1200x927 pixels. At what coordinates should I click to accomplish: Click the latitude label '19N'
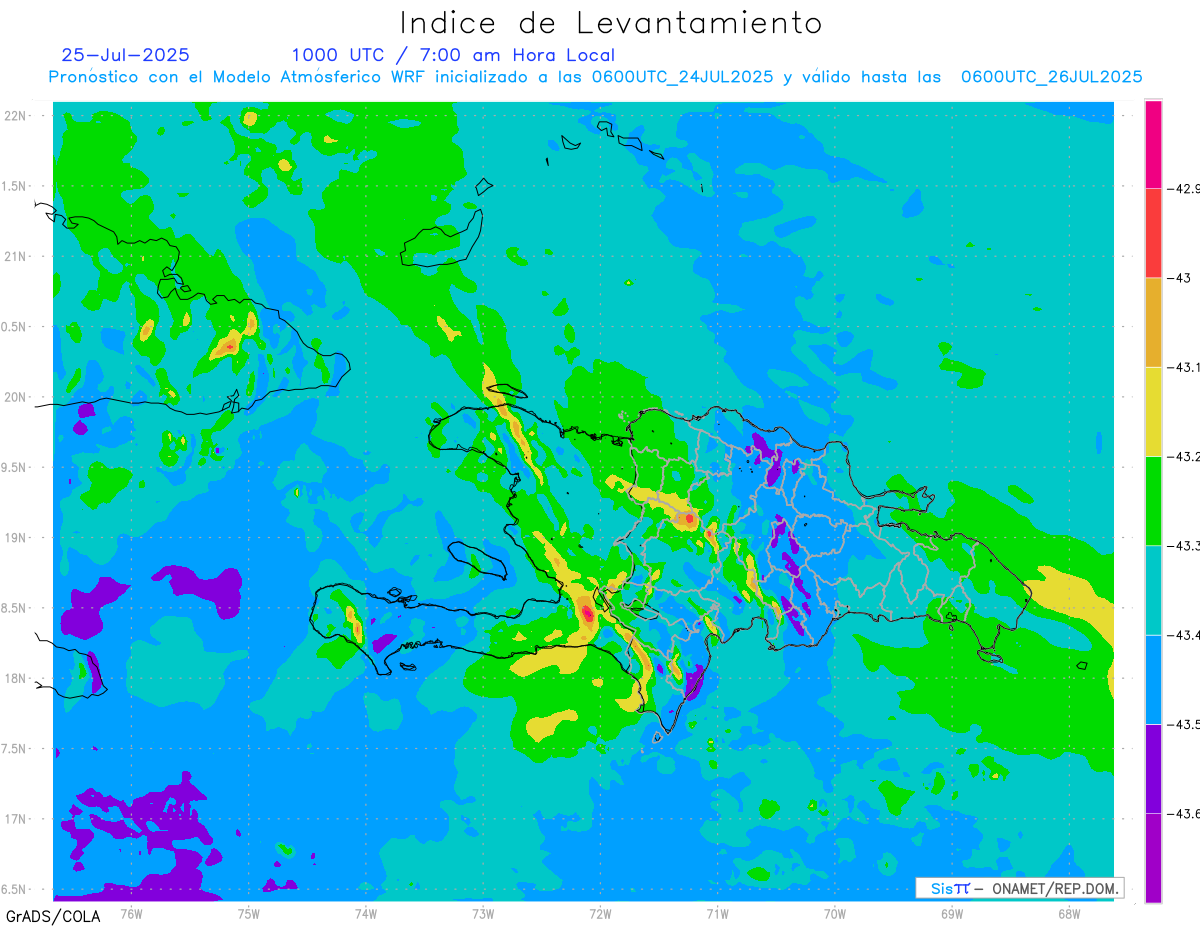click(15, 538)
